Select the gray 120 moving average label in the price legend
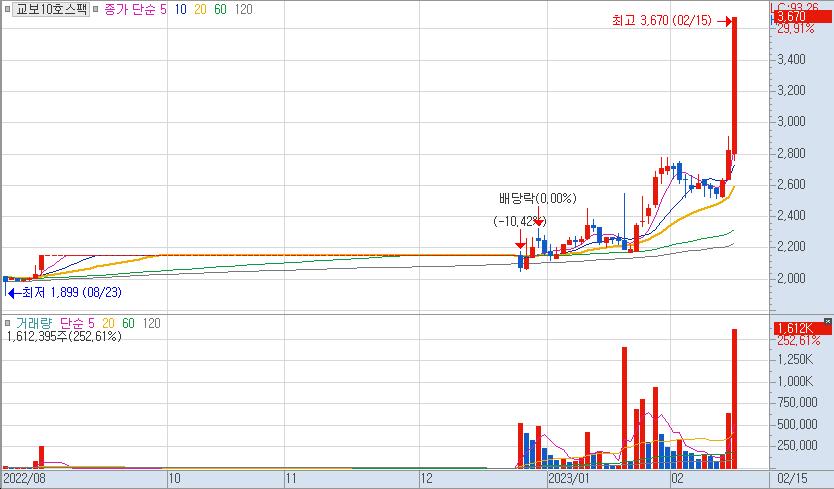This screenshot has width=834, height=489. coord(244,9)
